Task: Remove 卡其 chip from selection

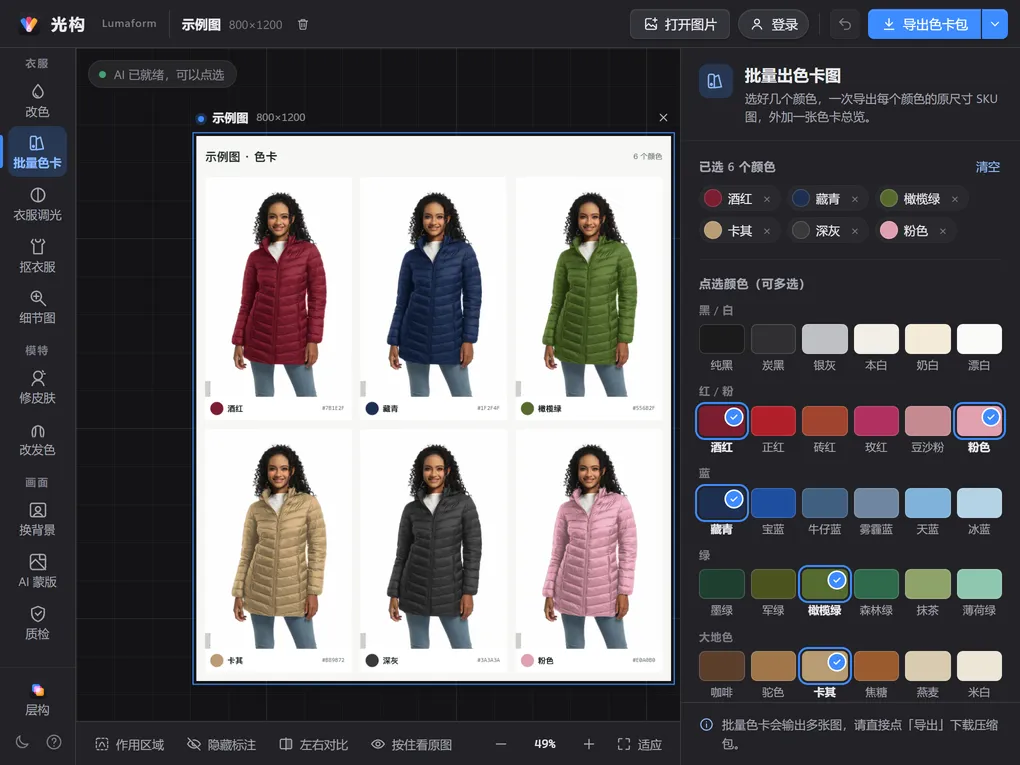Action: [x=767, y=231]
